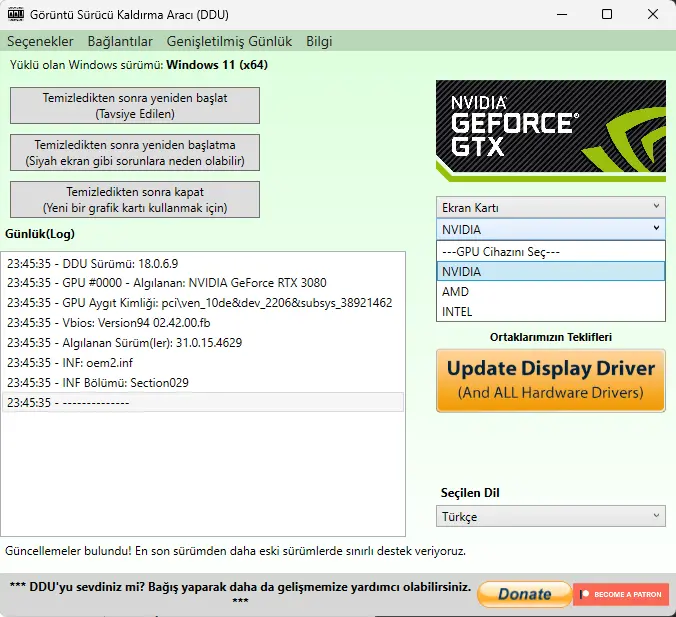Screen dimensions: 676x617
Task: Choose ---GPU Cihazını Seç--- option
Action: pos(551,252)
